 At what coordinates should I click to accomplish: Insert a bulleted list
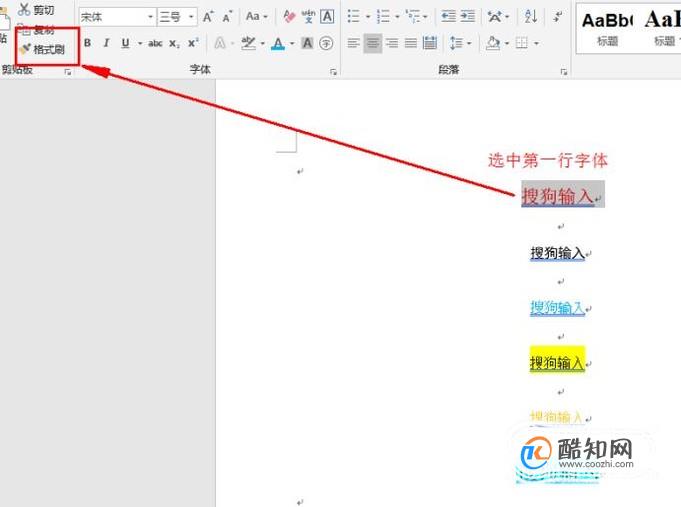pos(354,17)
